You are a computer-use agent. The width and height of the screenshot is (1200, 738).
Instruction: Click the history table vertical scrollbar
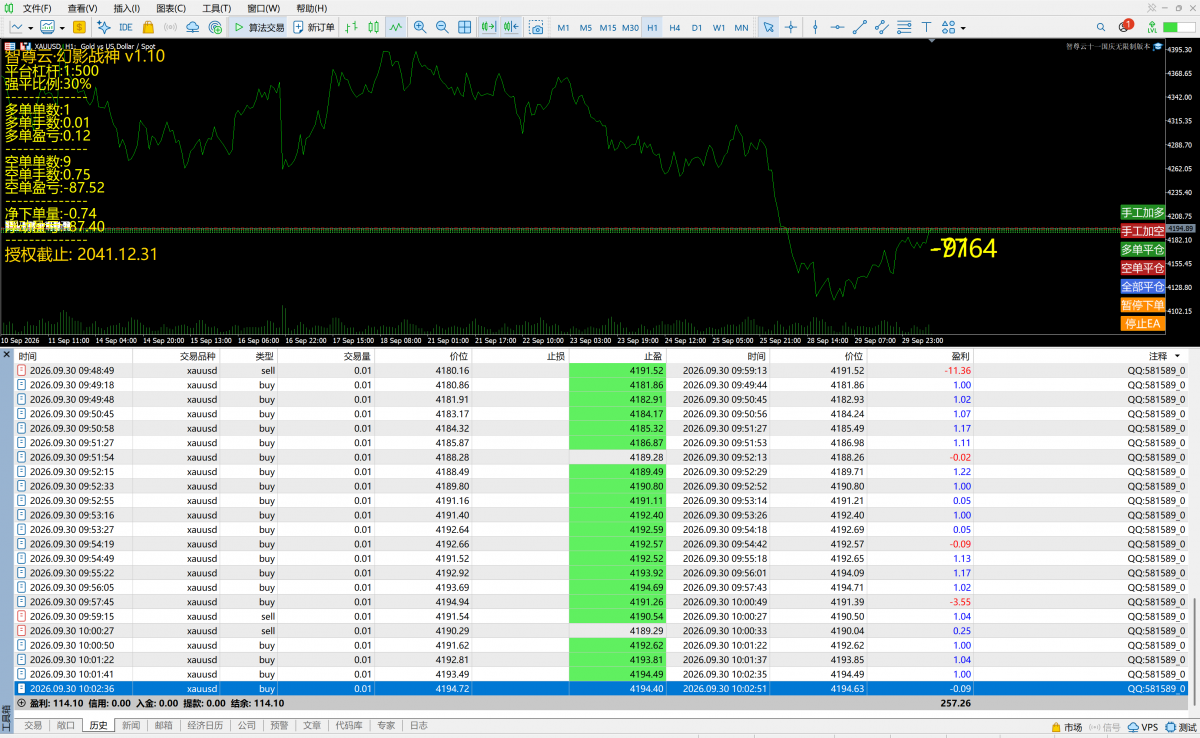click(1194, 650)
